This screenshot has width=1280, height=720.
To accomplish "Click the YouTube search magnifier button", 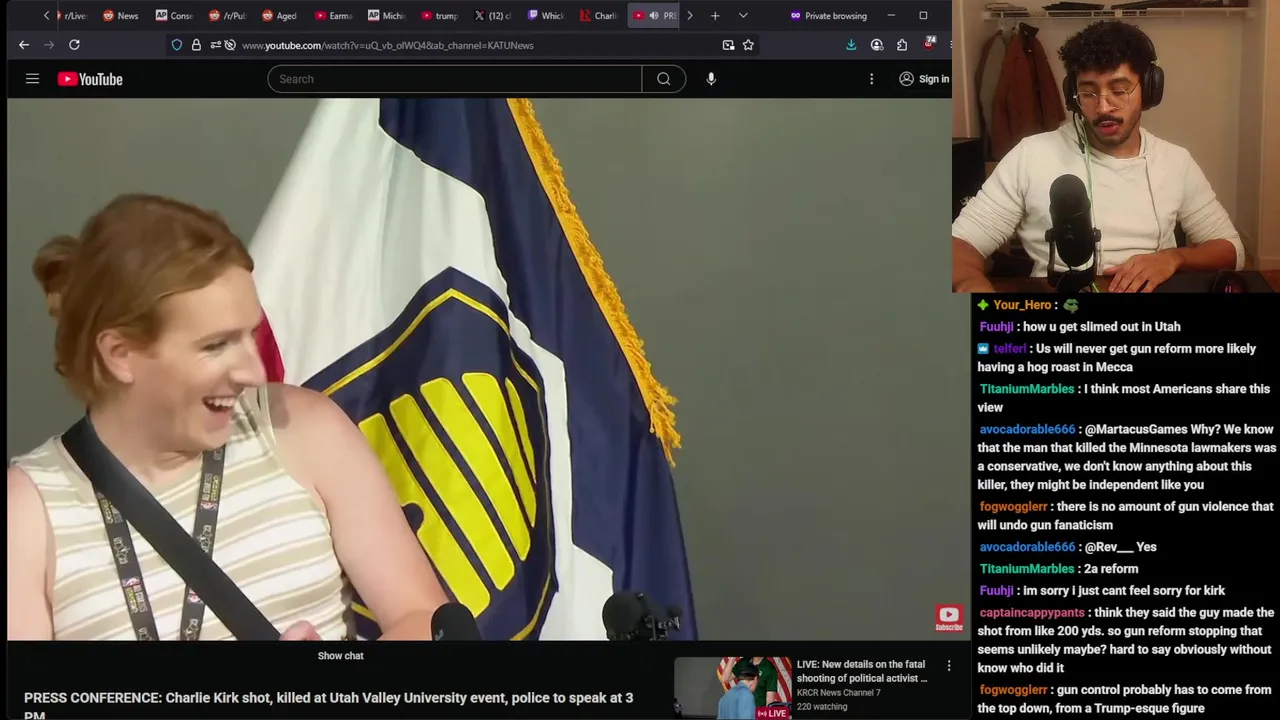I will click(x=664, y=79).
